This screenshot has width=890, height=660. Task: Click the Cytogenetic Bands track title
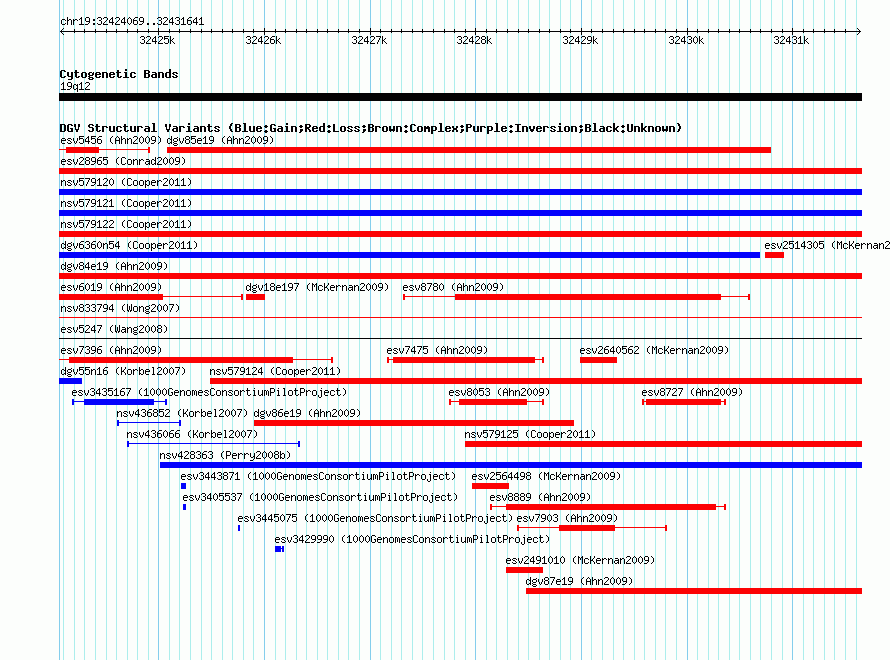119,74
